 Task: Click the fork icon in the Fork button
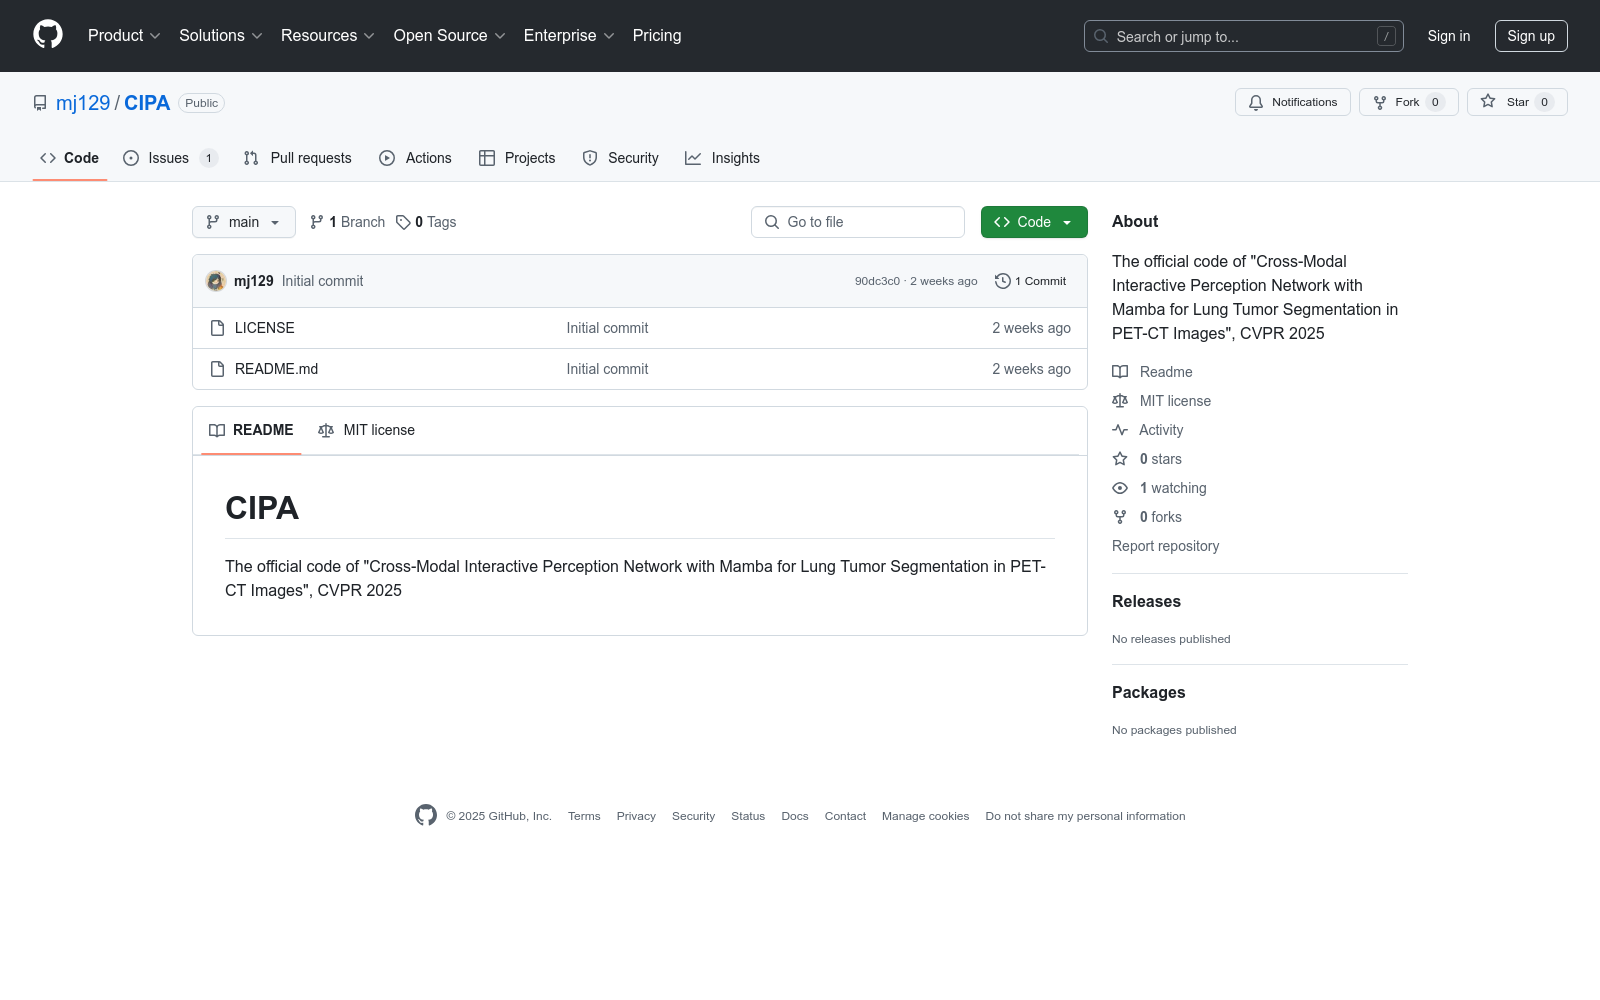(x=1380, y=102)
